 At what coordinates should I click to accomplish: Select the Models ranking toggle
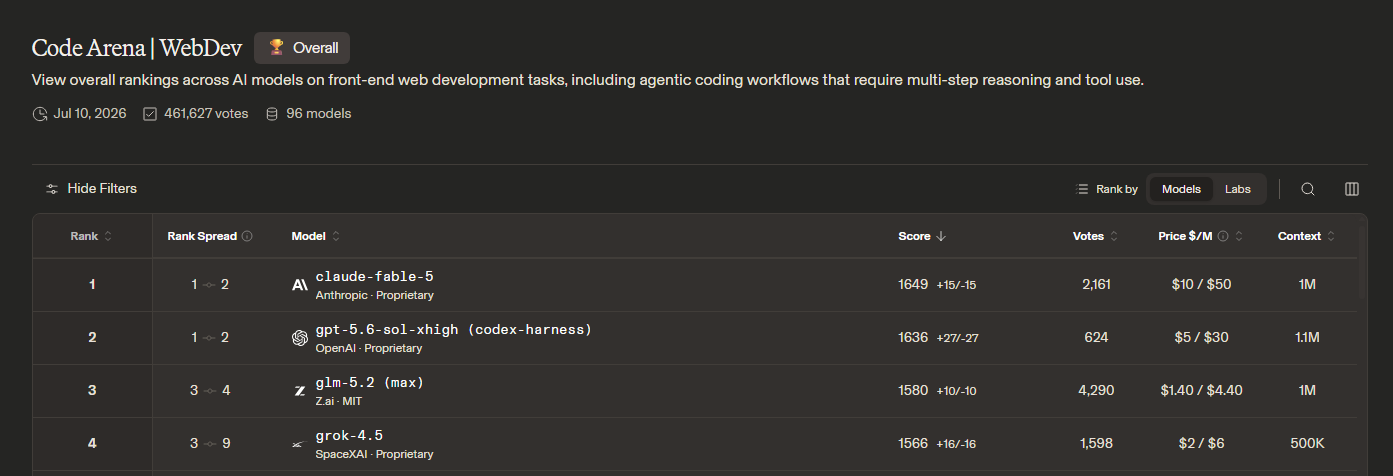coord(1181,189)
